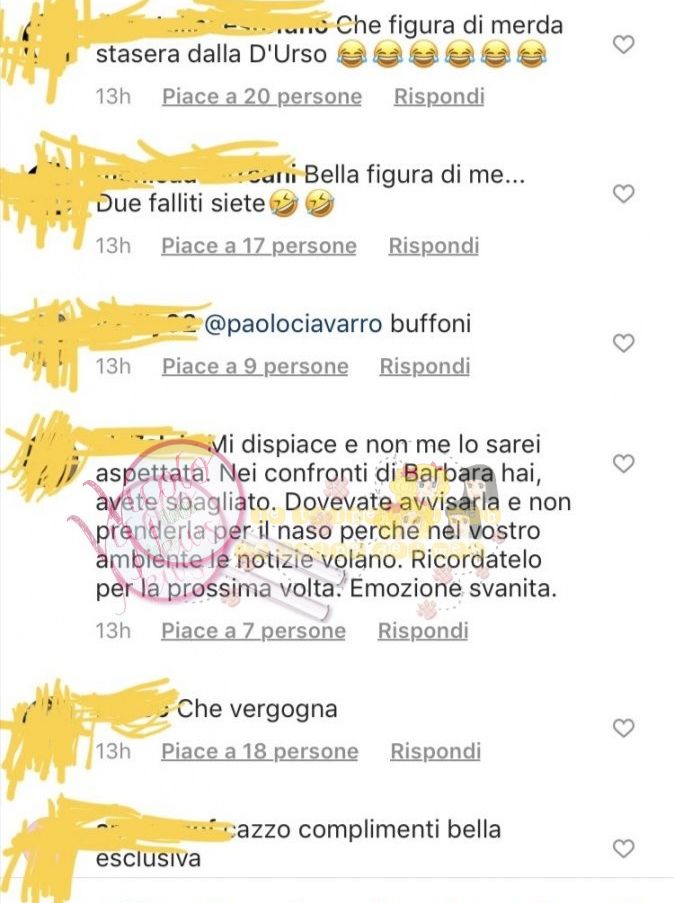The height and width of the screenshot is (903, 674).
Task: View 'Piace a 9 persone' likers
Action: tap(255, 366)
